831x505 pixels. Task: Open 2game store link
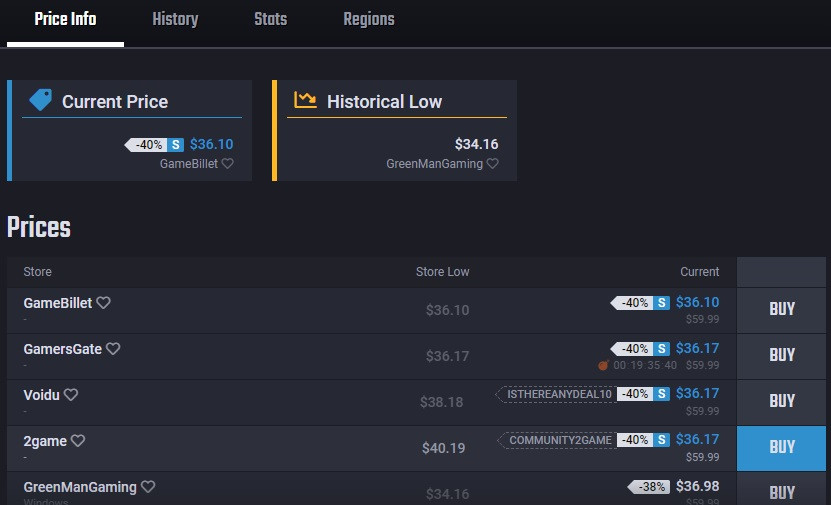[x=45, y=441]
